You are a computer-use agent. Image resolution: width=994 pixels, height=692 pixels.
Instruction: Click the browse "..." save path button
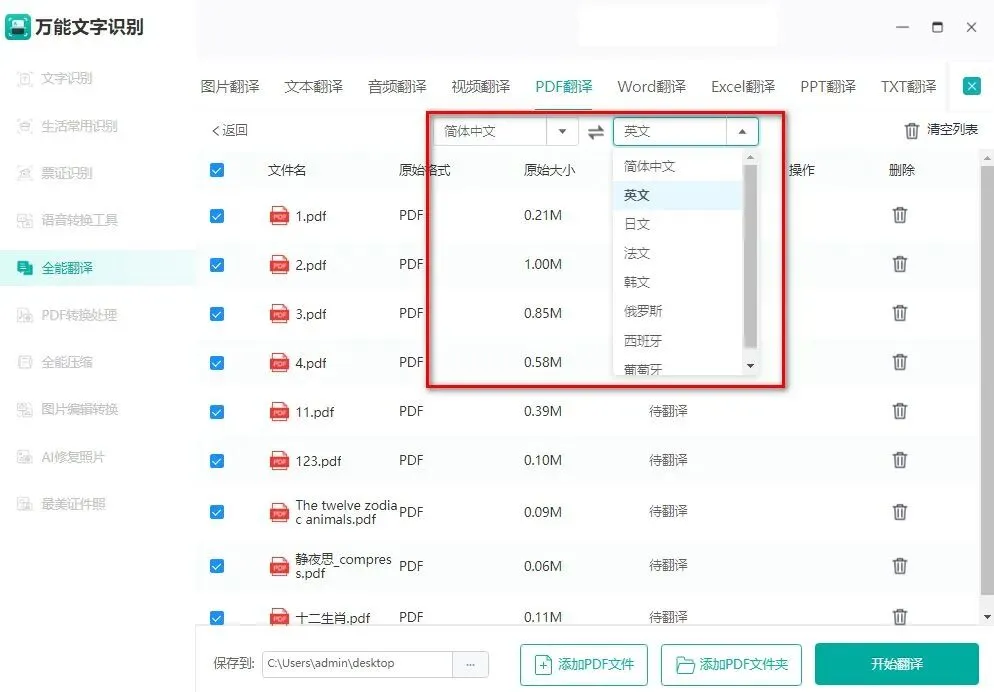(x=470, y=664)
